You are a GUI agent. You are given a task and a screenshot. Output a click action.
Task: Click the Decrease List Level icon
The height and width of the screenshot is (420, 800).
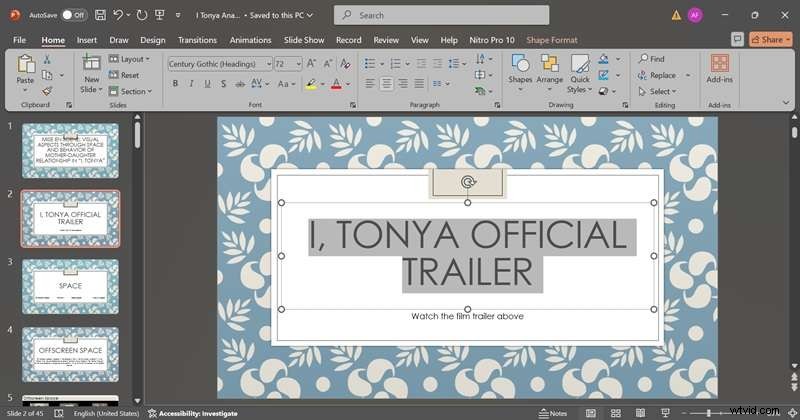coord(421,64)
